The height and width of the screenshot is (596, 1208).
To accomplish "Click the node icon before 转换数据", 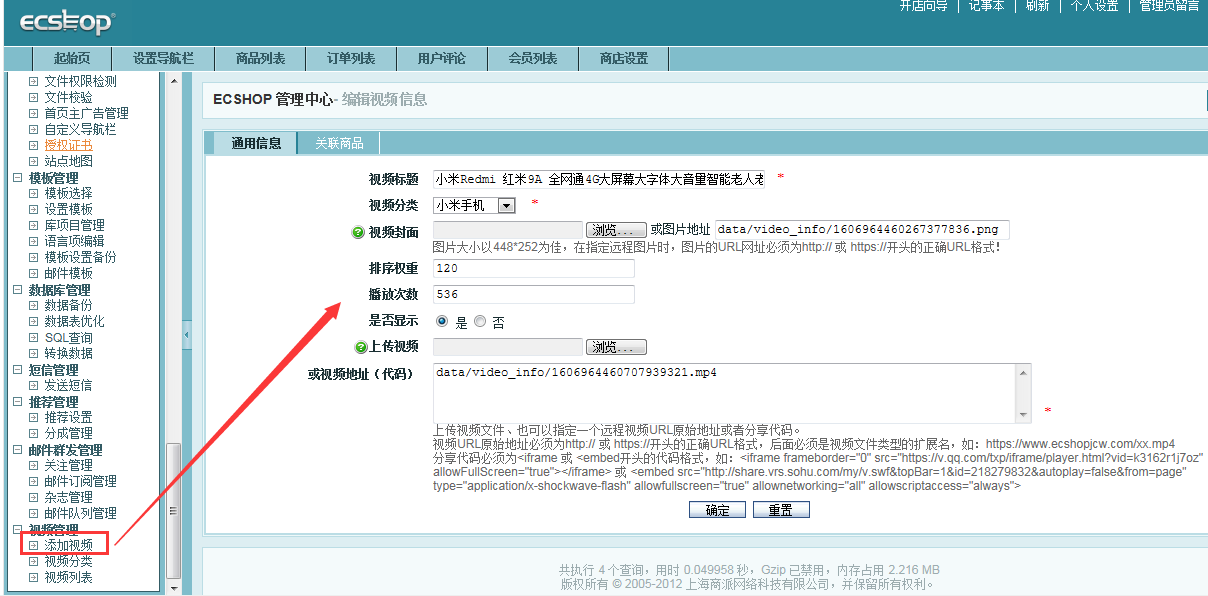I will [x=33, y=353].
